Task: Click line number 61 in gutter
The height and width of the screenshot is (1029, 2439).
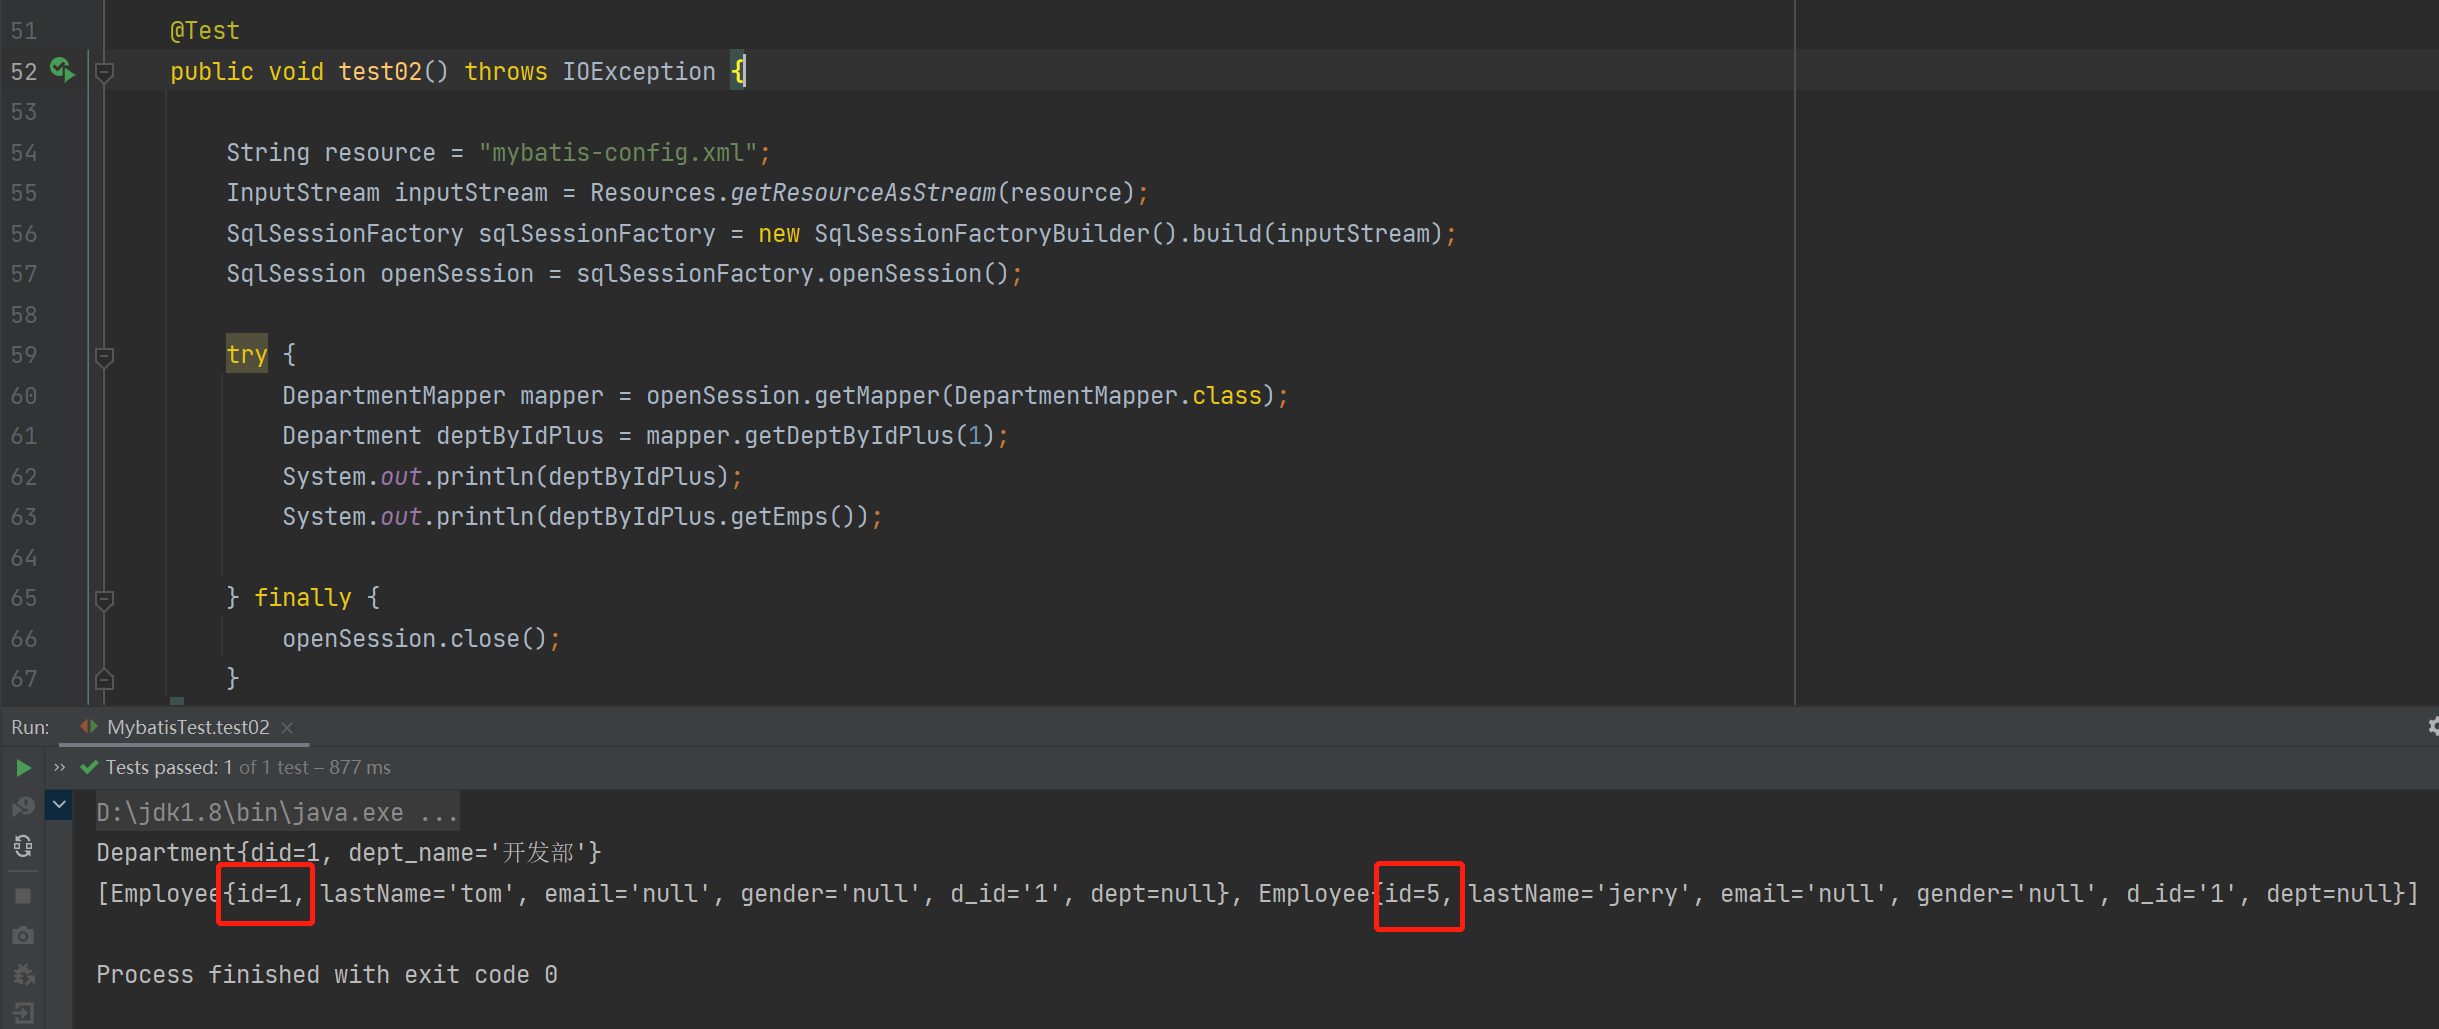Action: (x=24, y=436)
